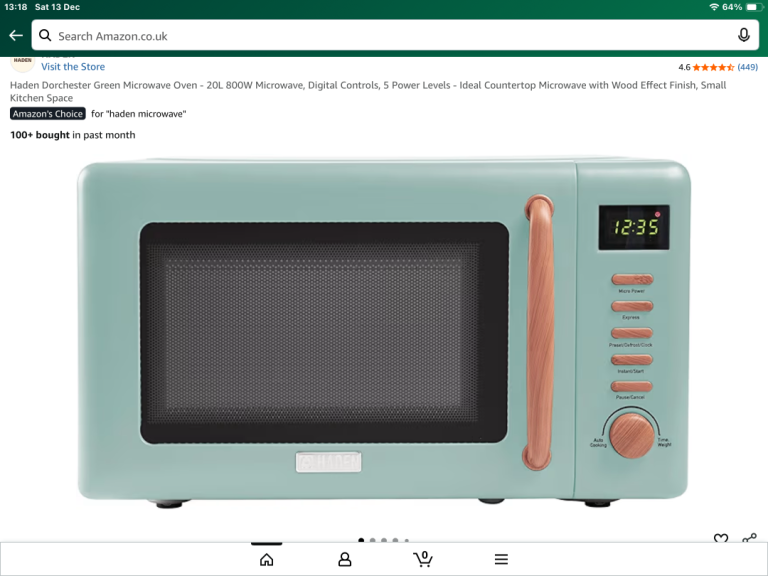
Task: Select the '100+ bought in past month' text
Action: (72, 135)
